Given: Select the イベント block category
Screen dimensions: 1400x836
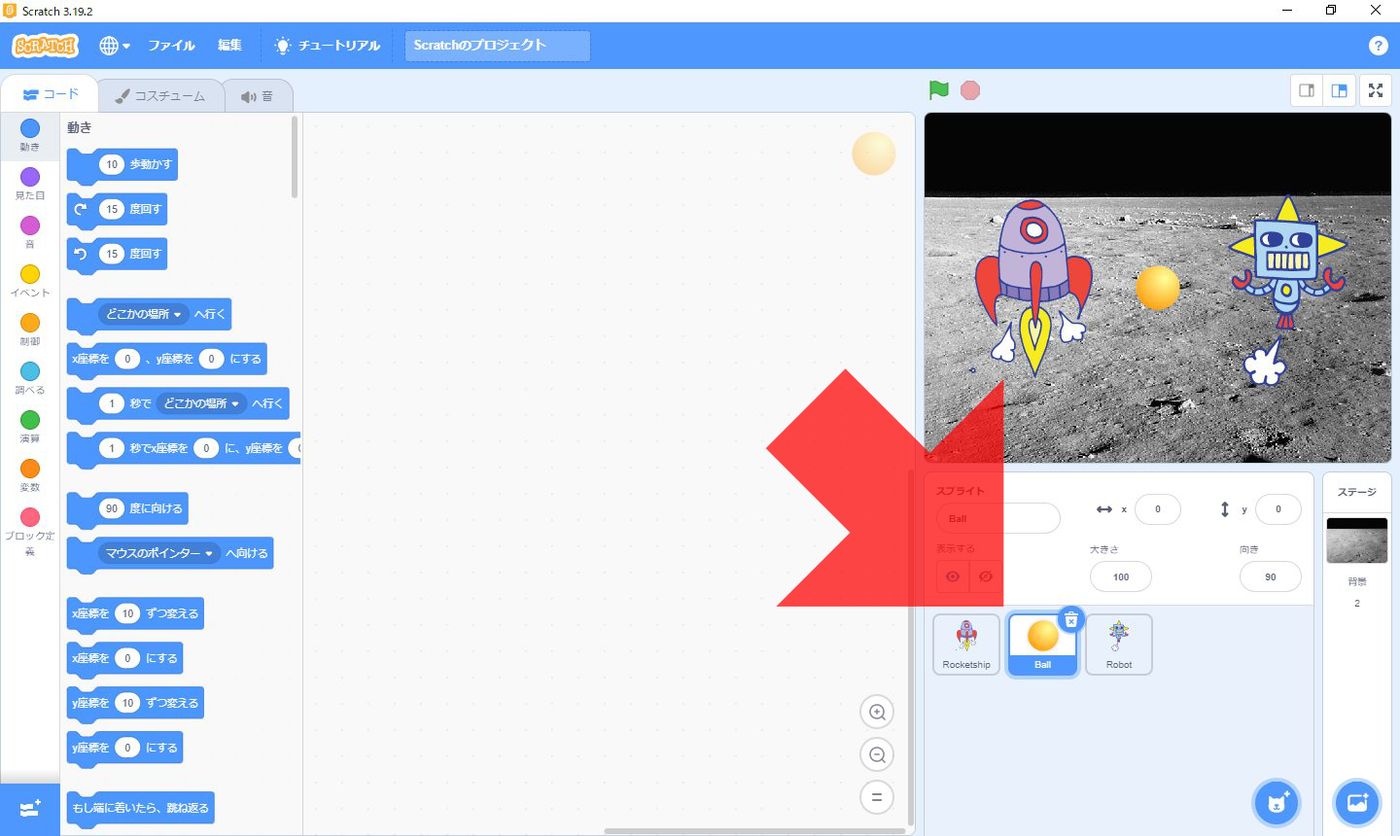Looking at the screenshot, I should (30, 281).
